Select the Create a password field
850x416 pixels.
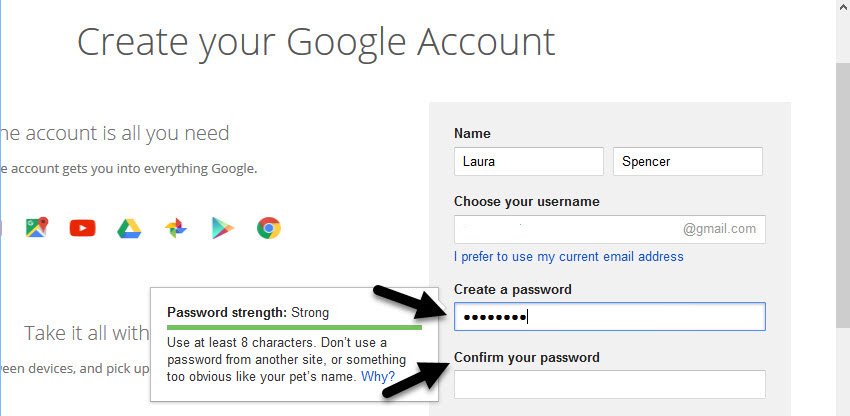point(609,317)
